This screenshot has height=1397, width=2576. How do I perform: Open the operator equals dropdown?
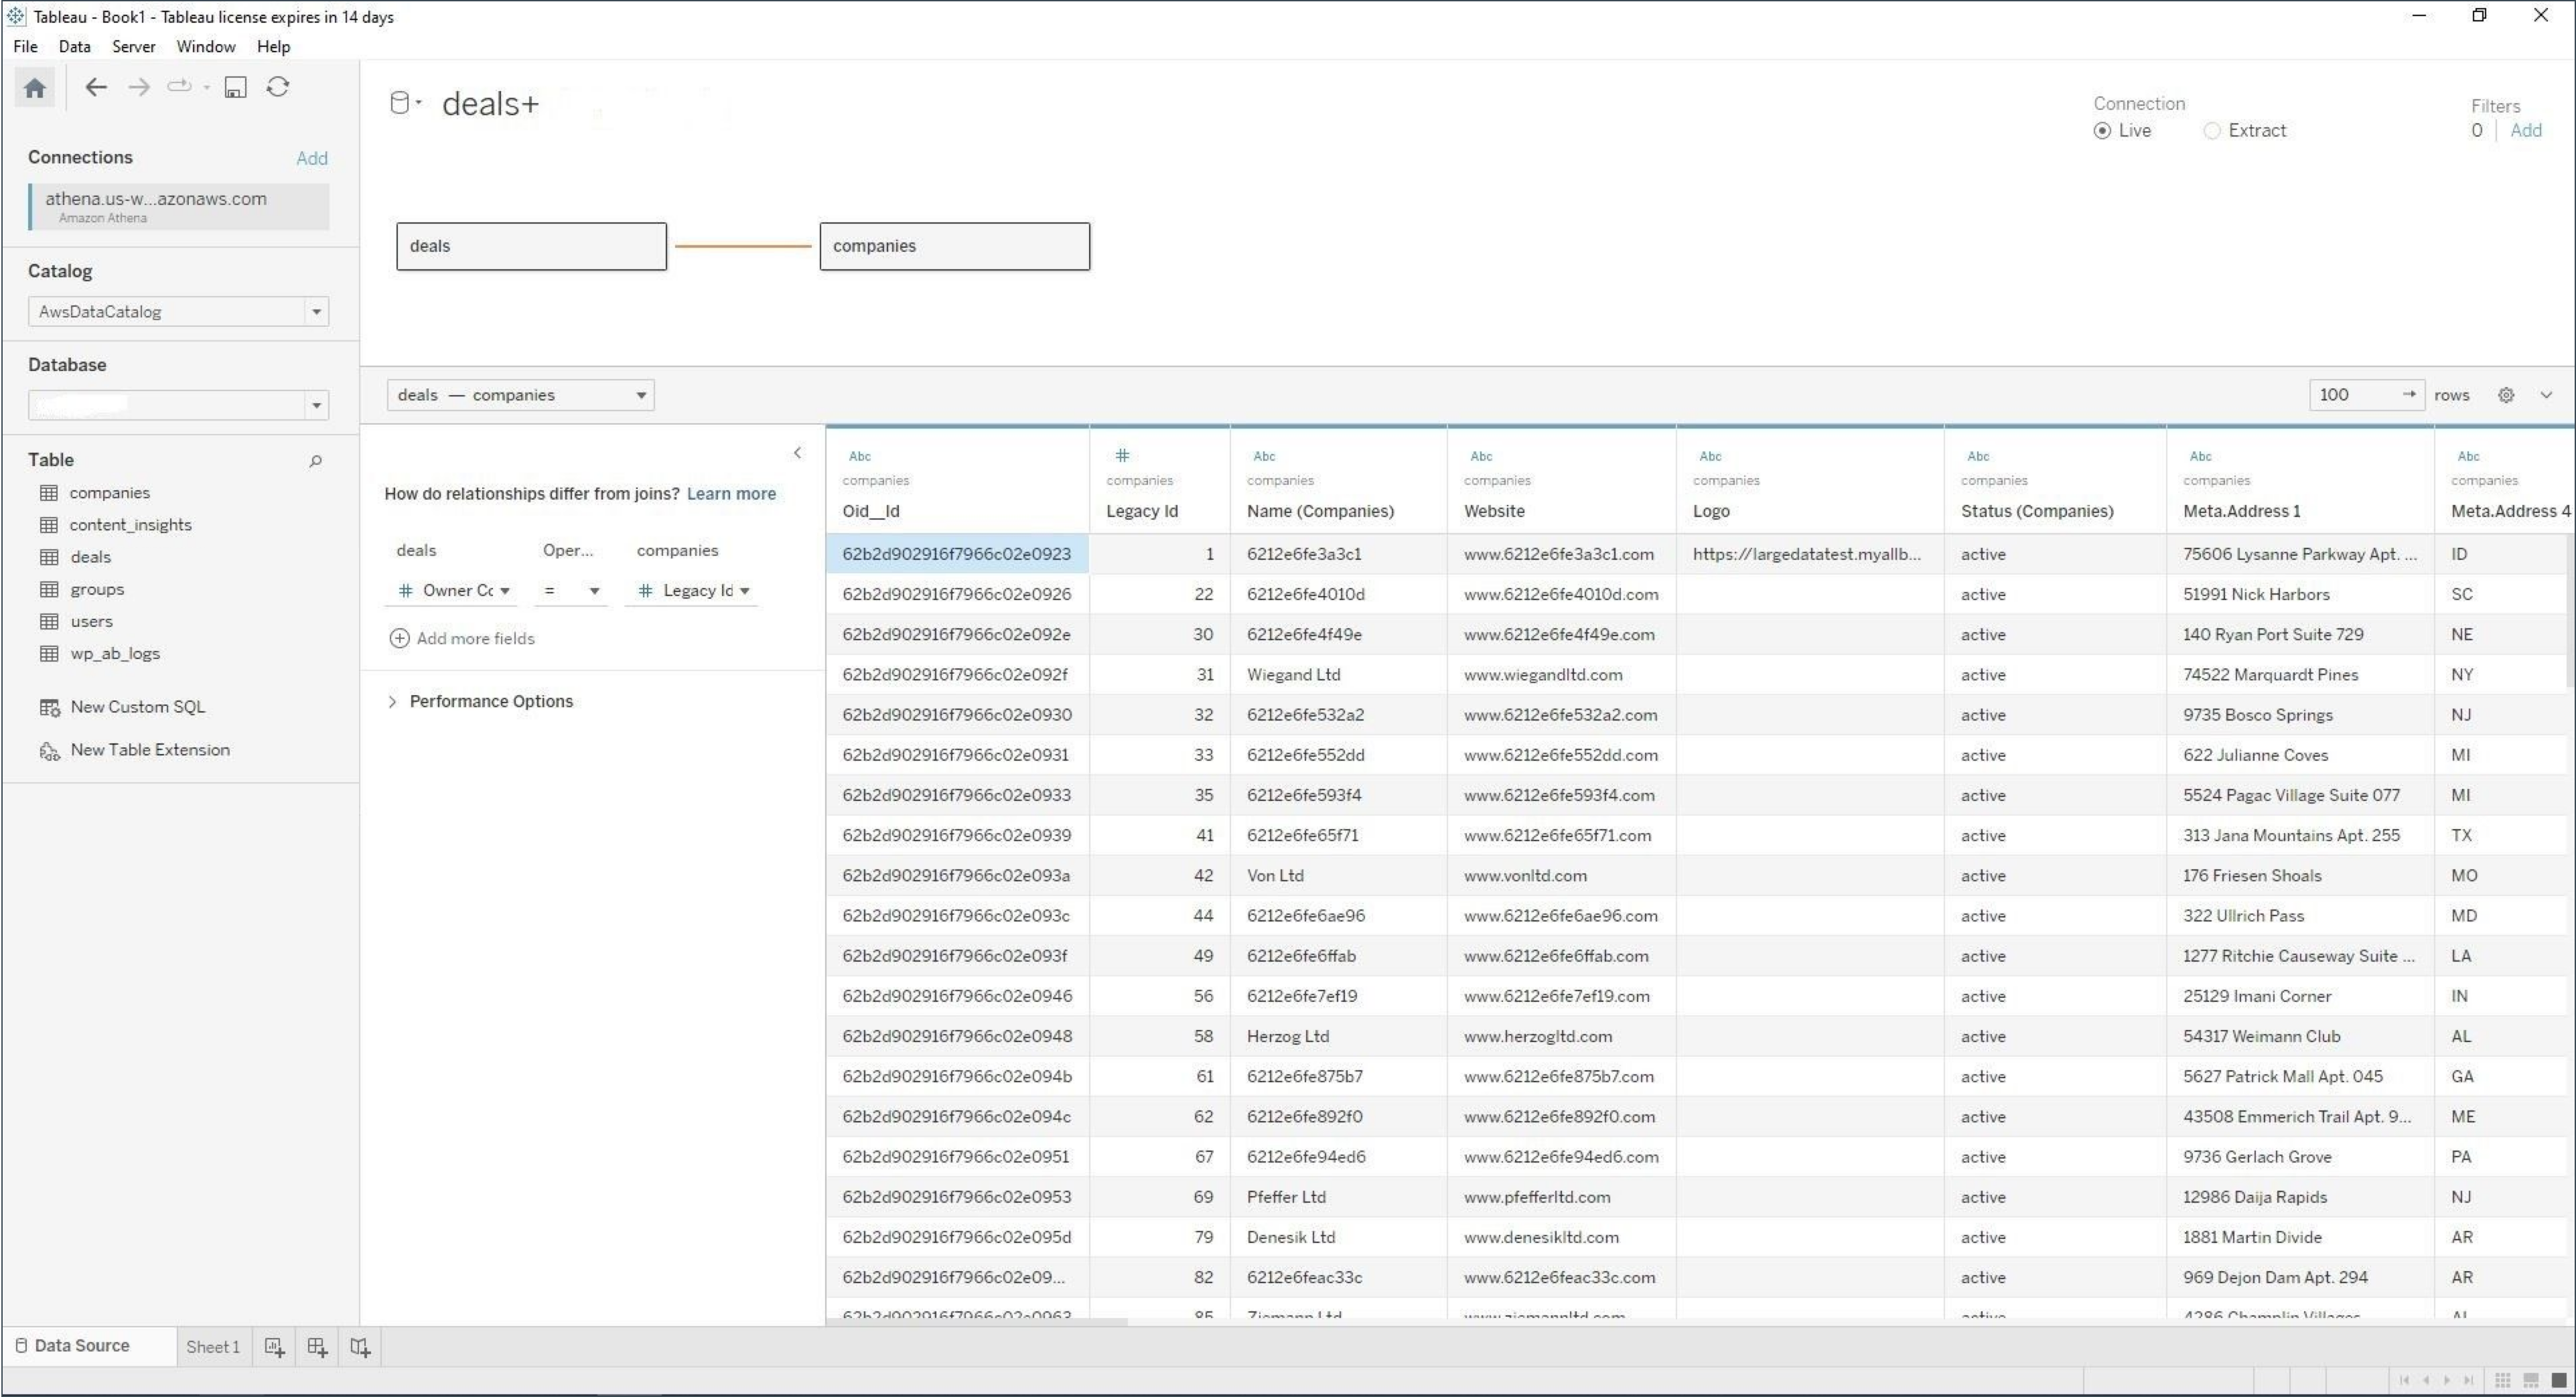(x=570, y=591)
